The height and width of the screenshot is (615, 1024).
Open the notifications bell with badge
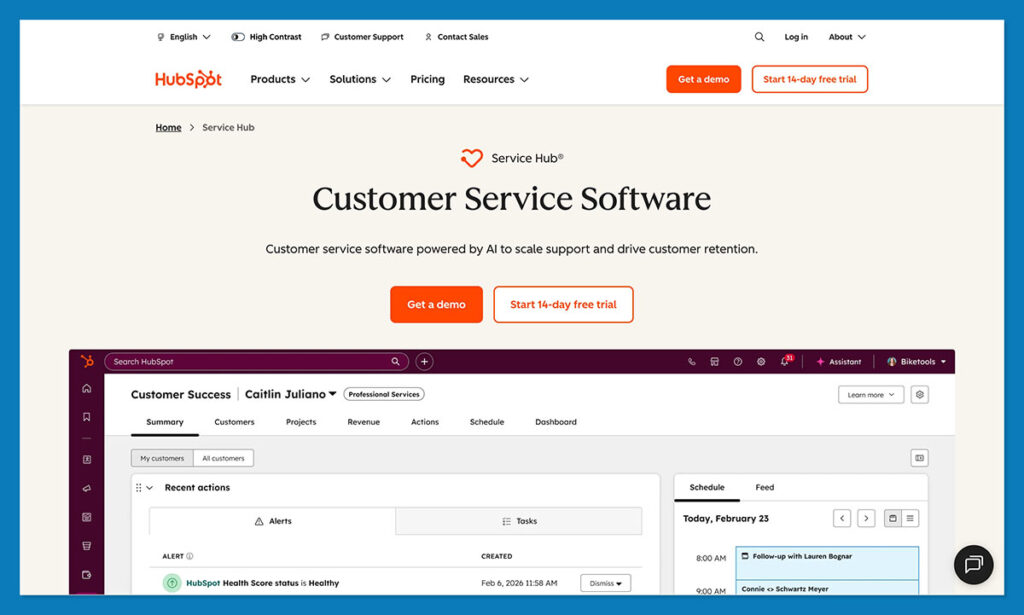pyautogui.click(x=786, y=361)
